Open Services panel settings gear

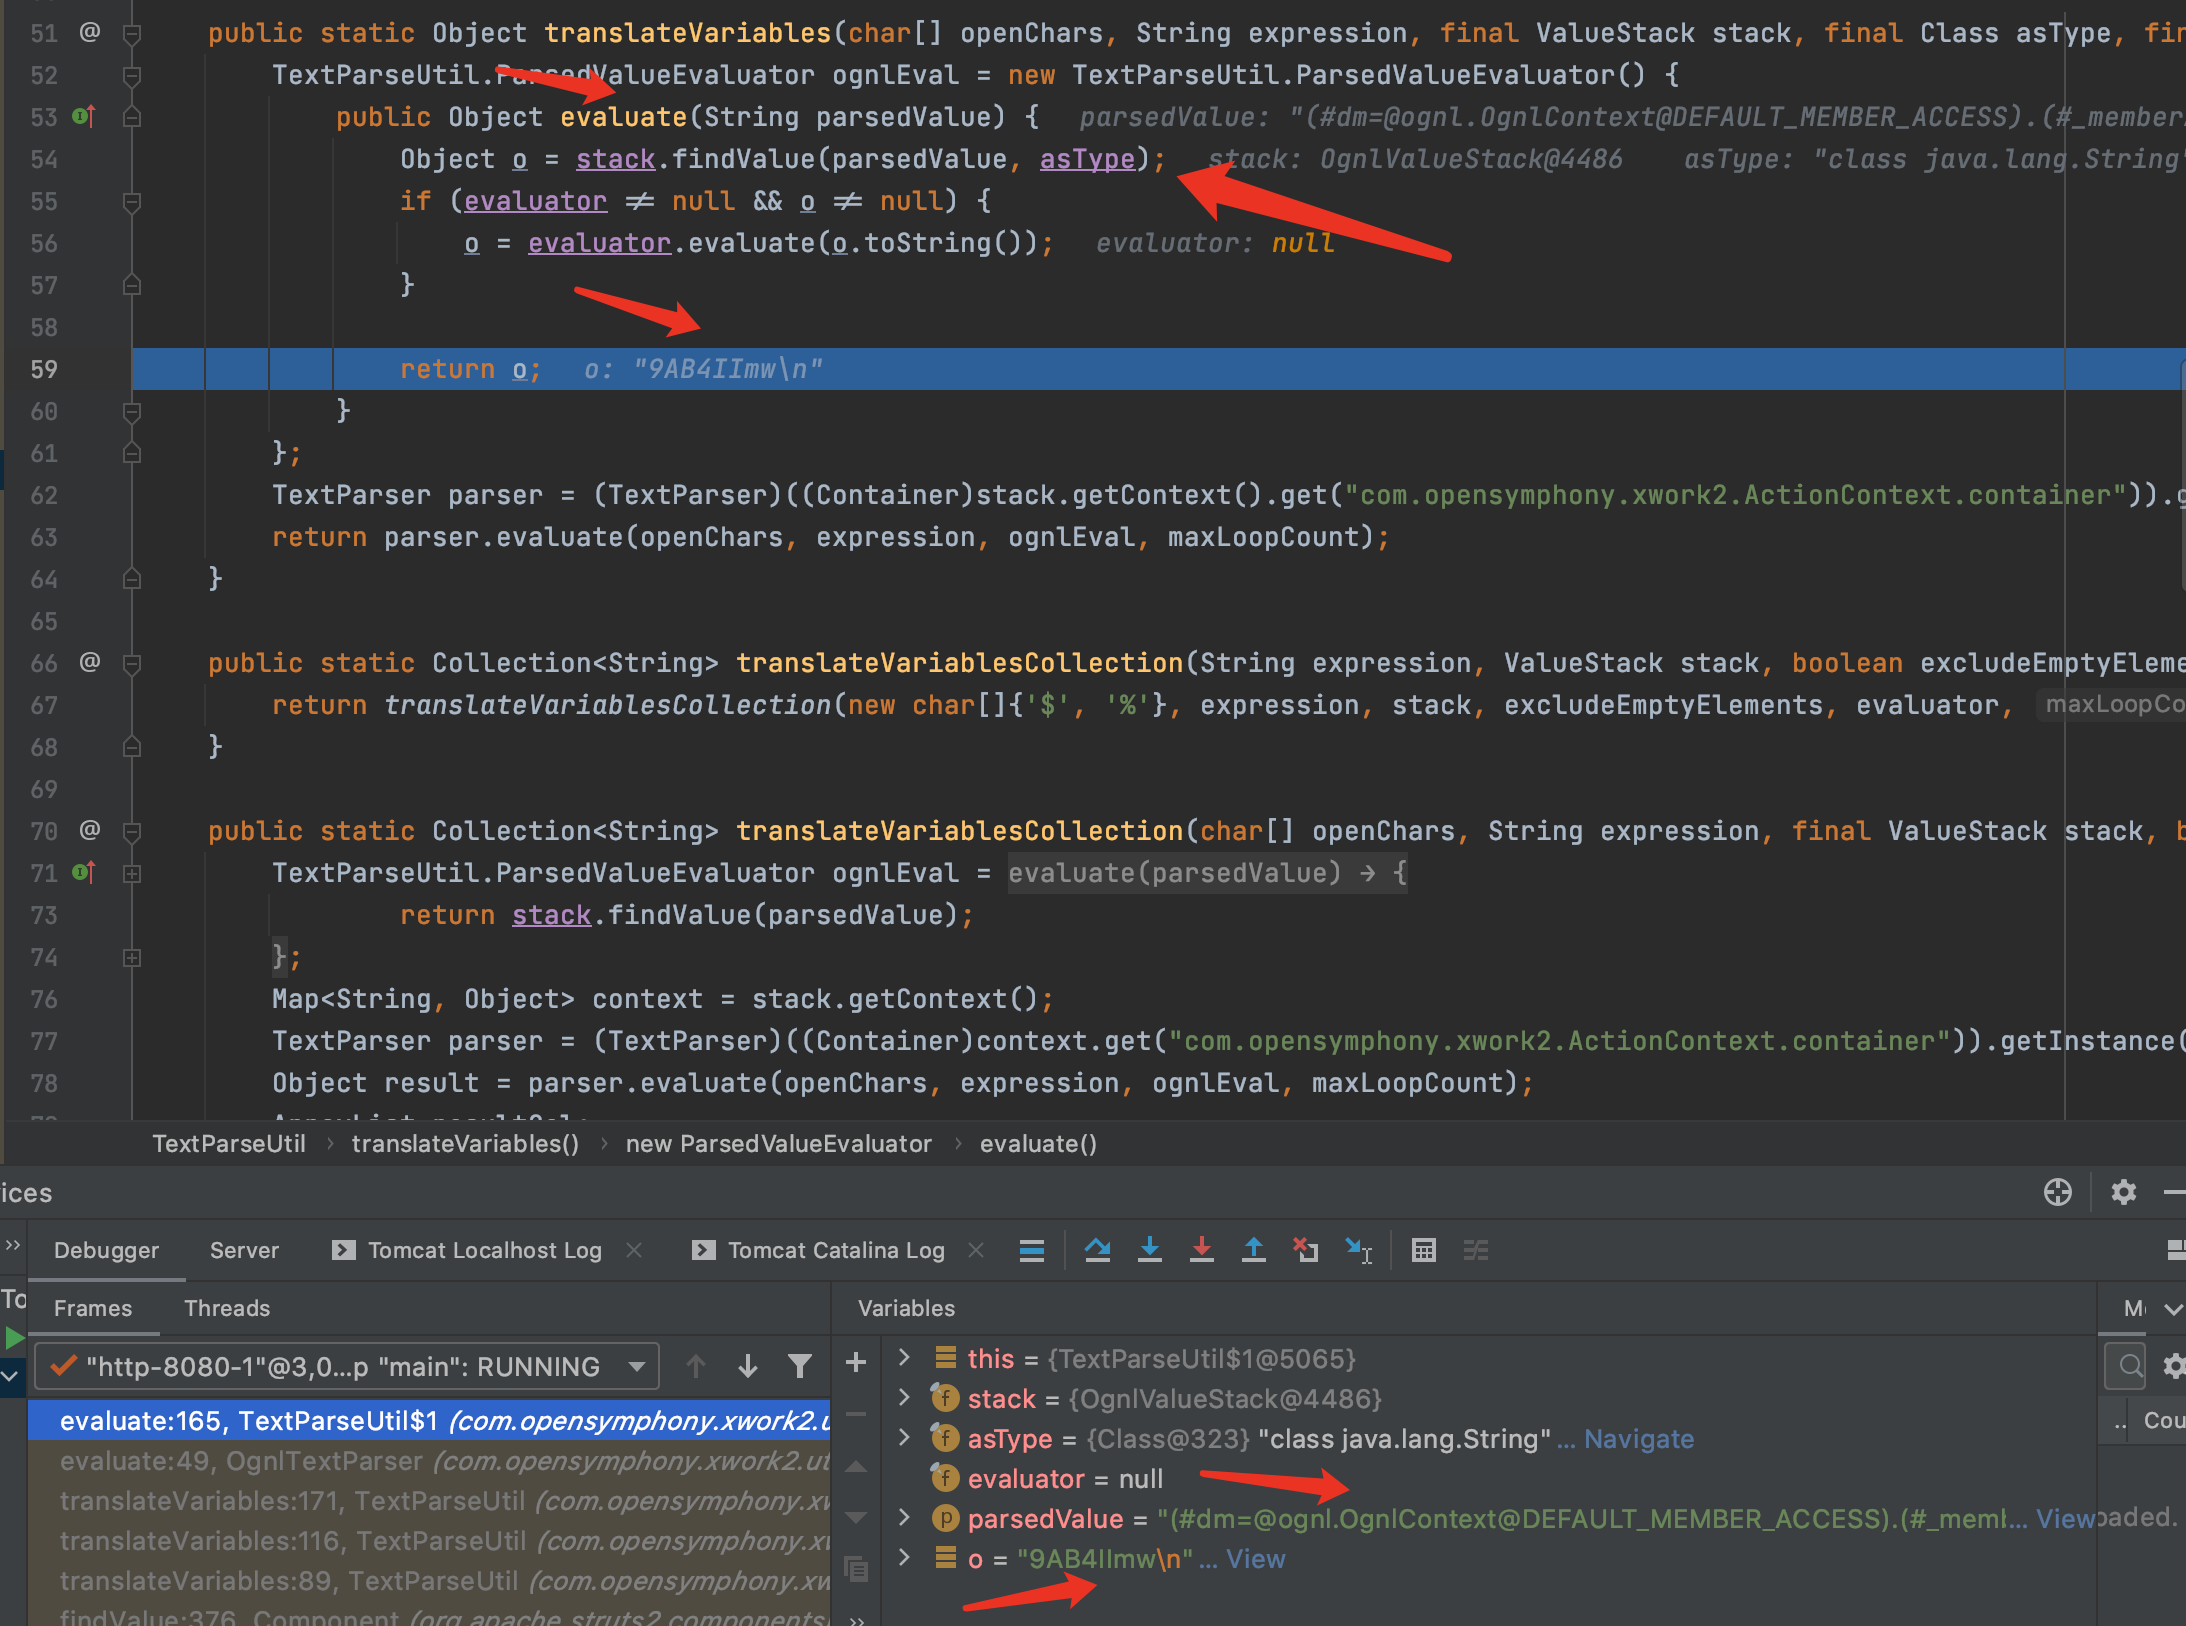click(2124, 1192)
